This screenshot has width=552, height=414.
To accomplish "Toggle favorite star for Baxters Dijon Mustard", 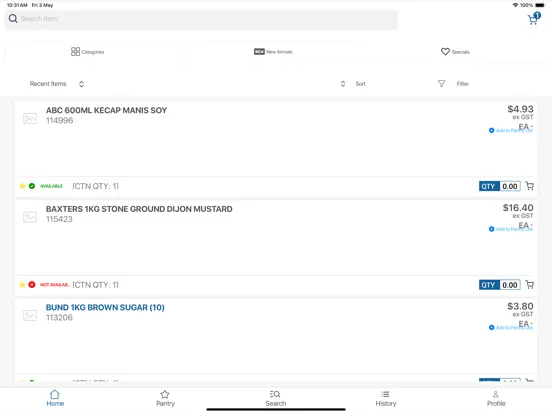I will 23,284.
